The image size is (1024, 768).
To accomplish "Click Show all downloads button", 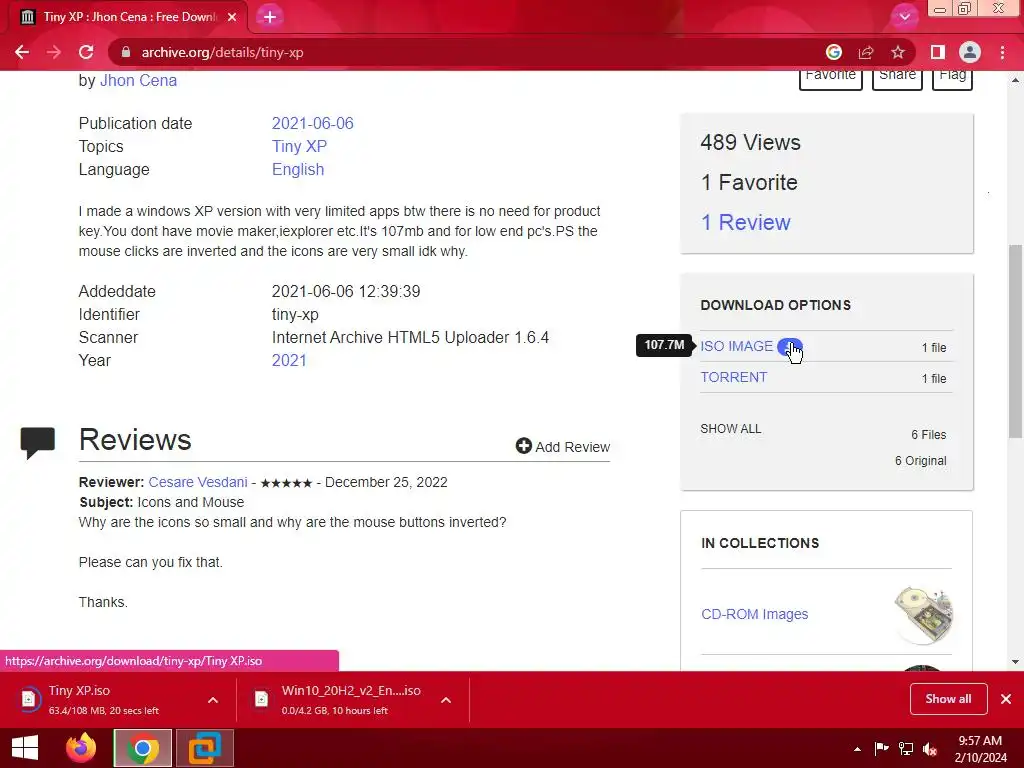I will tap(948, 699).
